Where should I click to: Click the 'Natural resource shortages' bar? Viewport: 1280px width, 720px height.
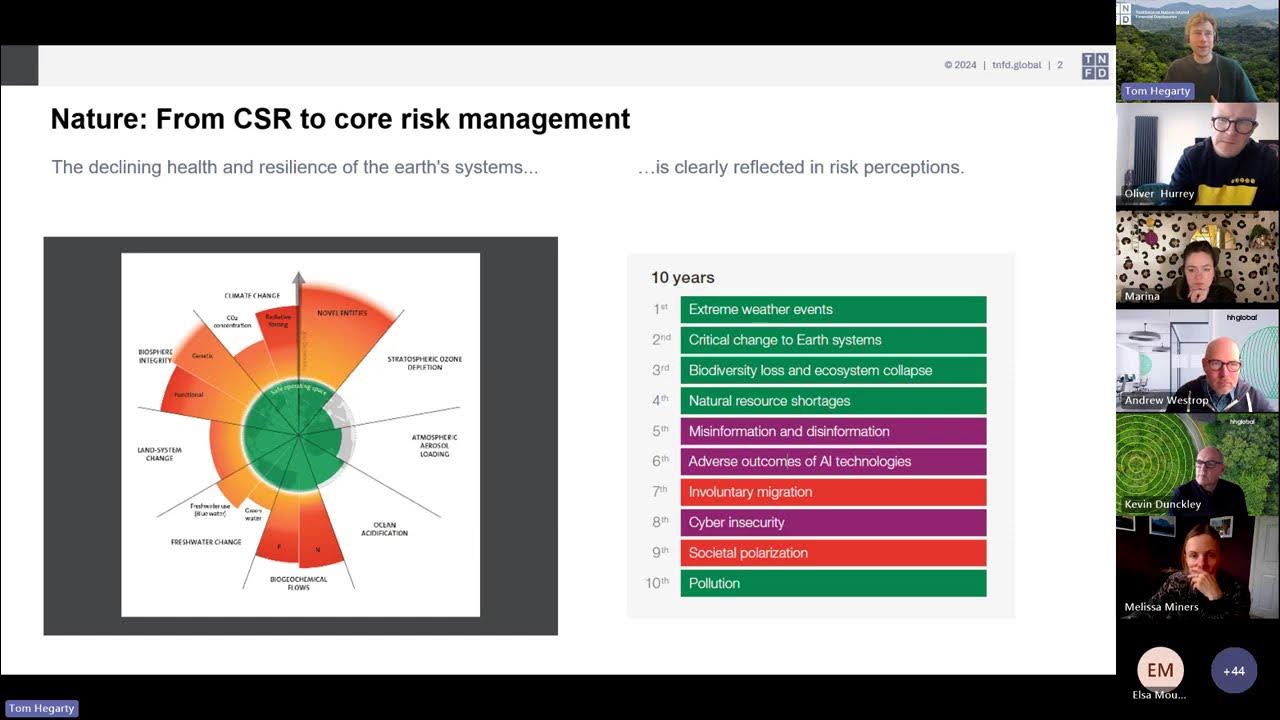click(x=833, y=401)
